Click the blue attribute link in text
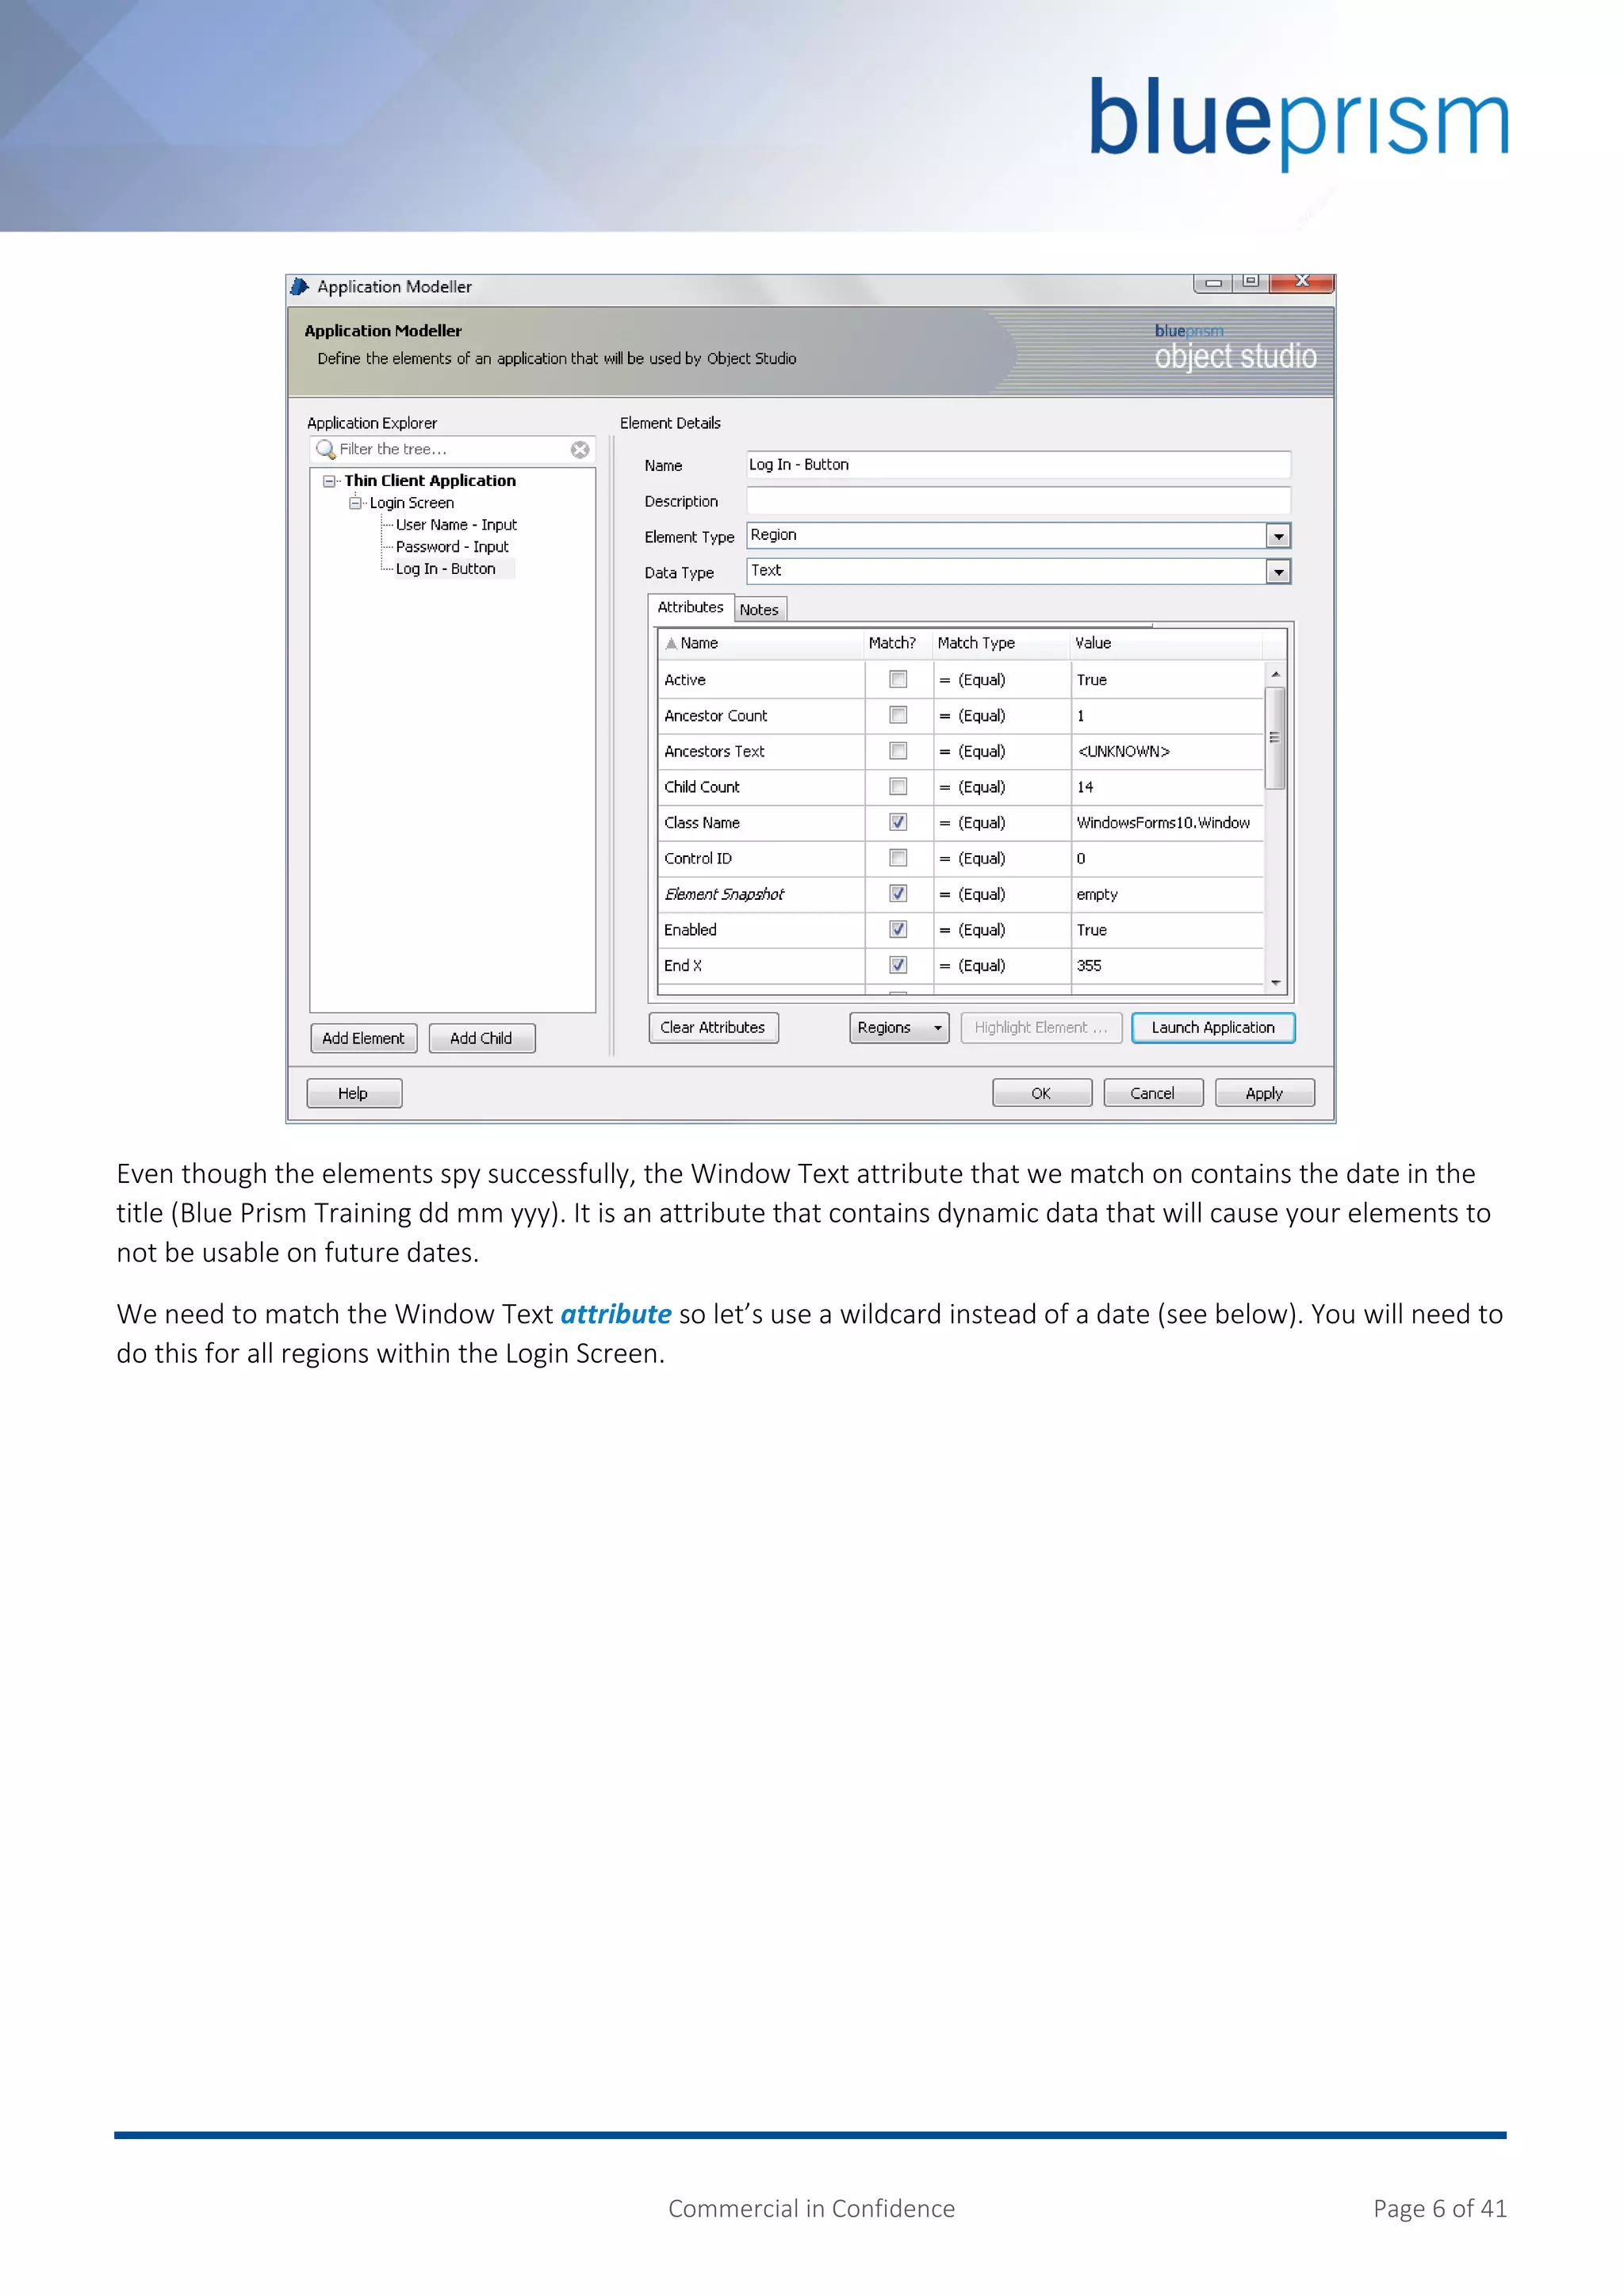The height and width of the screenshot is (2296, 1624). tap(616, 1314)
